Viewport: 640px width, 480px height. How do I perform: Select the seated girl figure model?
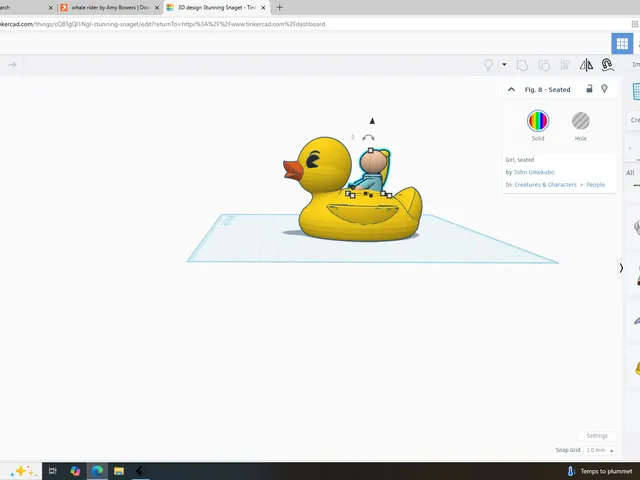(x=371, y=171)
